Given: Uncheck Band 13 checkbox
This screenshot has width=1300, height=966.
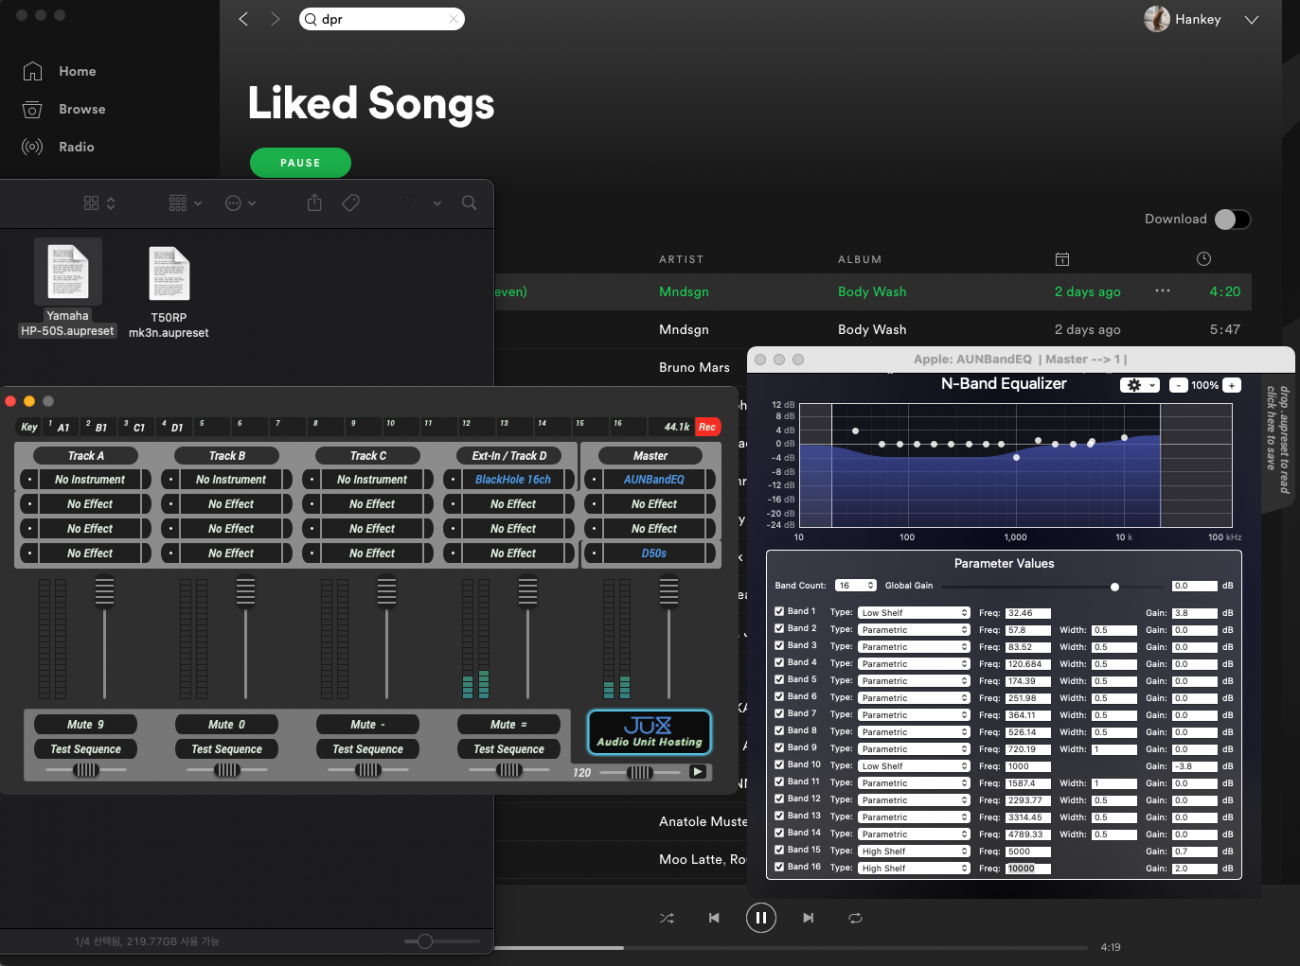Looking at the screenshot, I should pyautogui.click(x=779, y=815).
